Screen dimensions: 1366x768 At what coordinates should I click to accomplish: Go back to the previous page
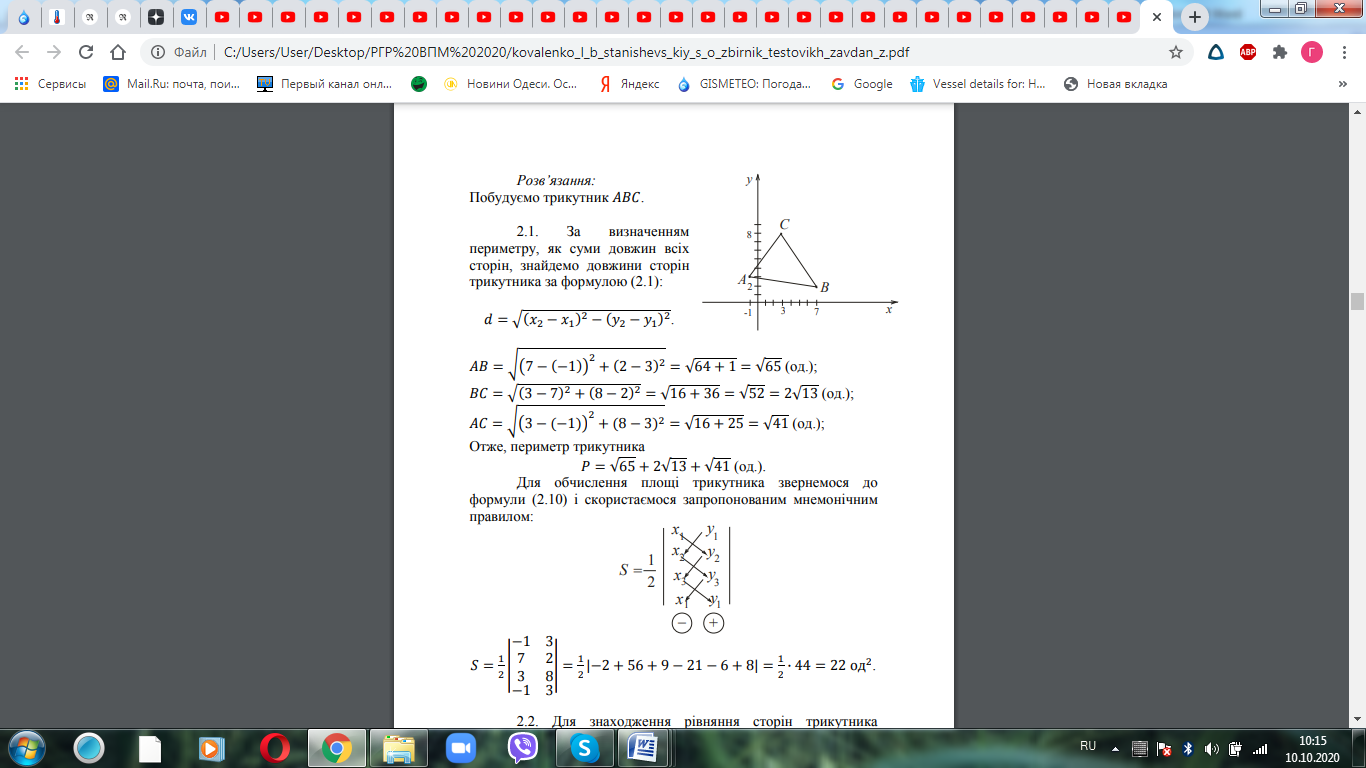pos(22,52)
